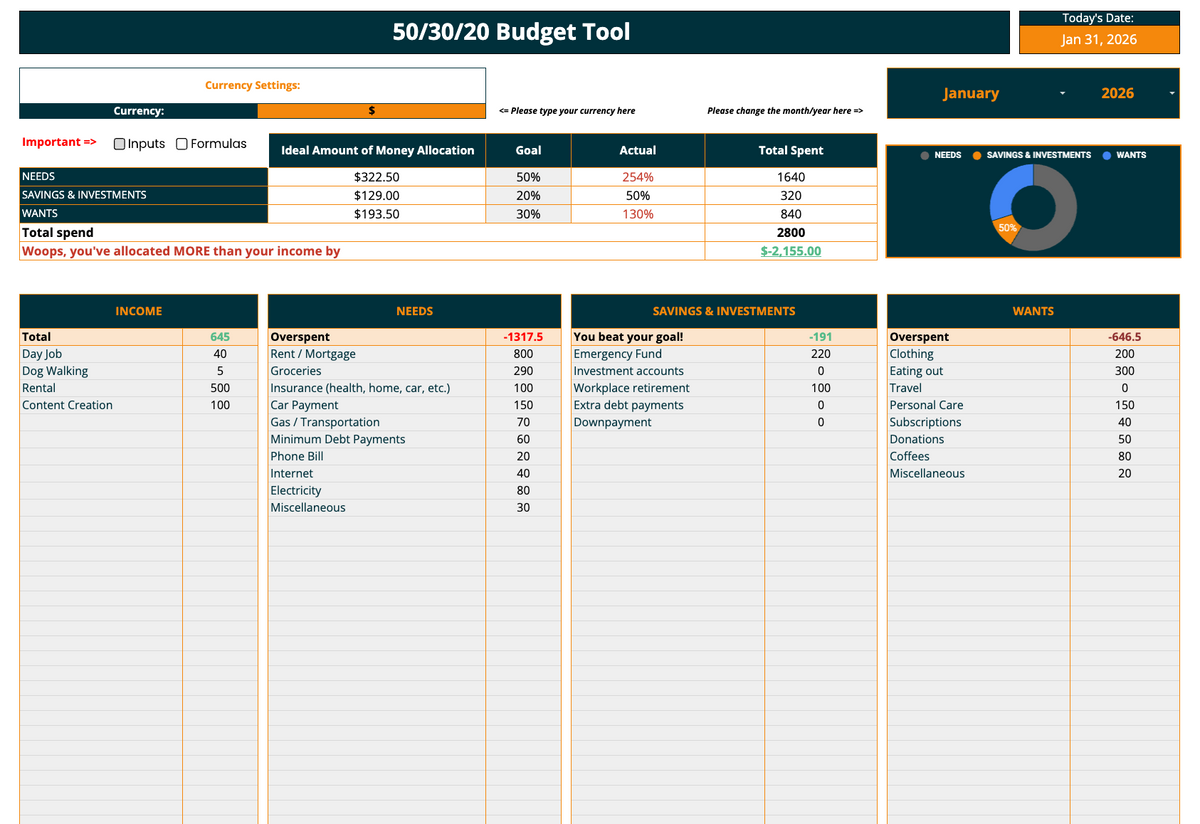Click the $-2,155.00 underlined amount

coord(791,251)
